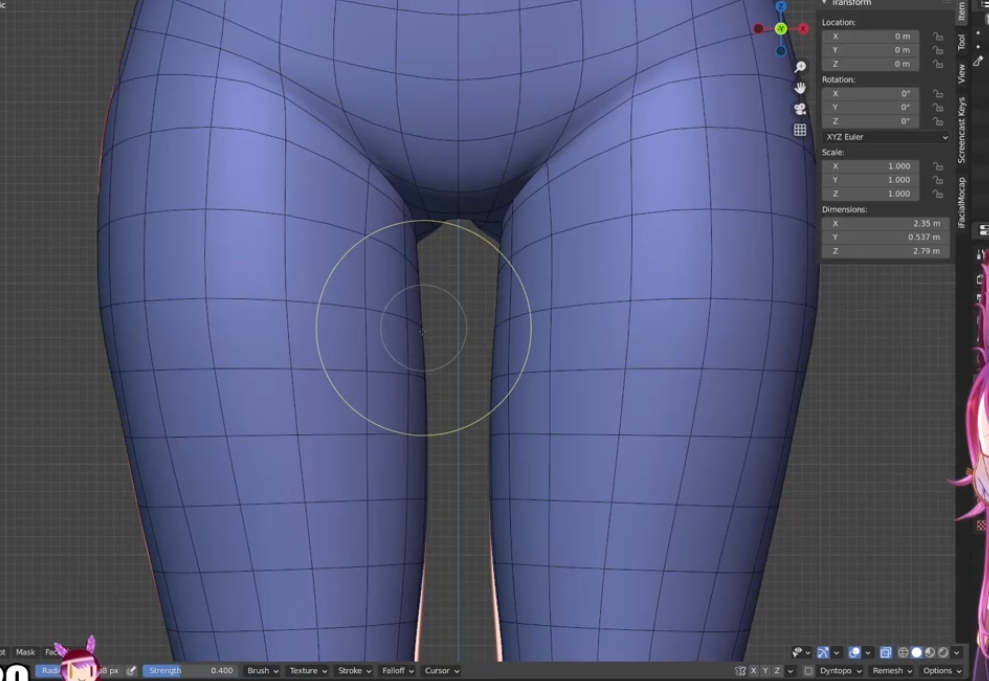This screenshot has height=681, width=989.
Task: Click the Dimensions X value field
Action: 885,224
